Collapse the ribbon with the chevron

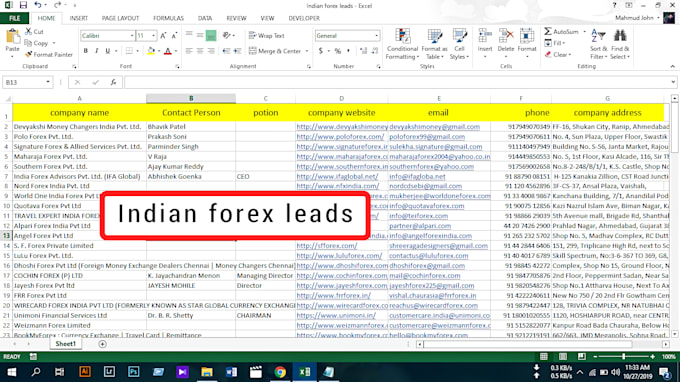click(672, 66)
